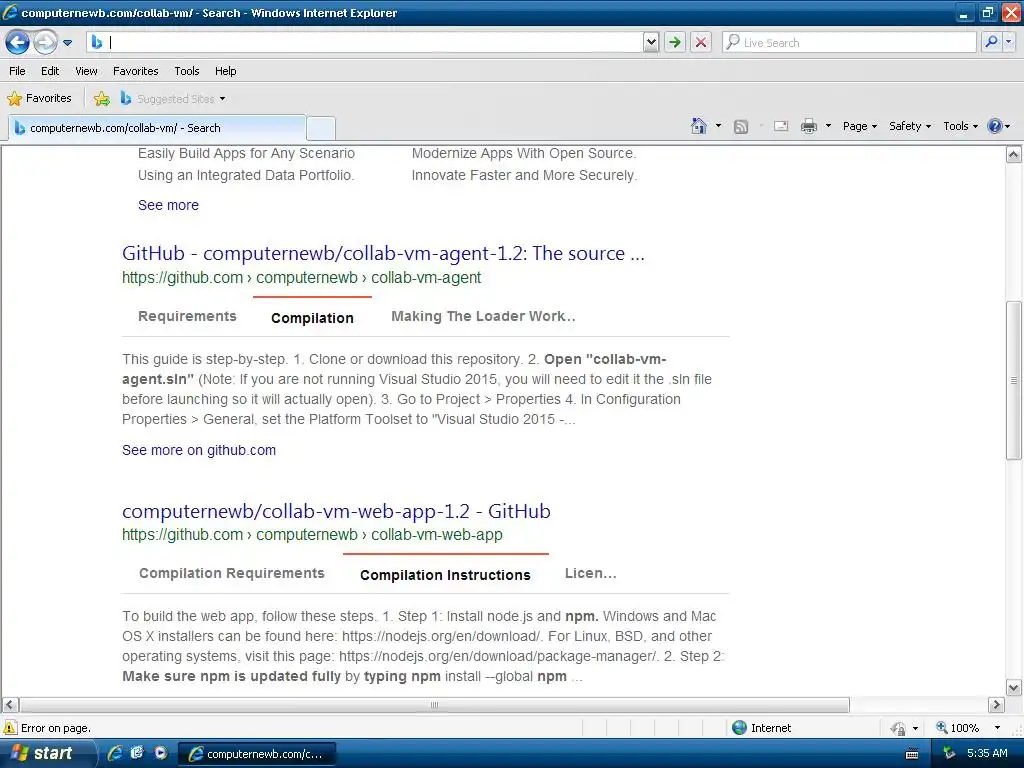
Task: Launch Windows Media Player from Quick Launch
Action: point(160,753)
